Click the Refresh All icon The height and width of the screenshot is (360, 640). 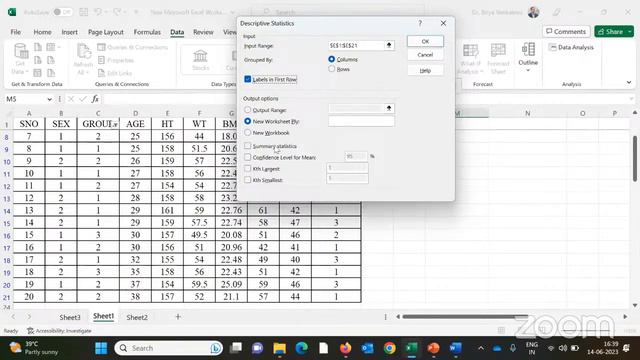click(83, 59)
